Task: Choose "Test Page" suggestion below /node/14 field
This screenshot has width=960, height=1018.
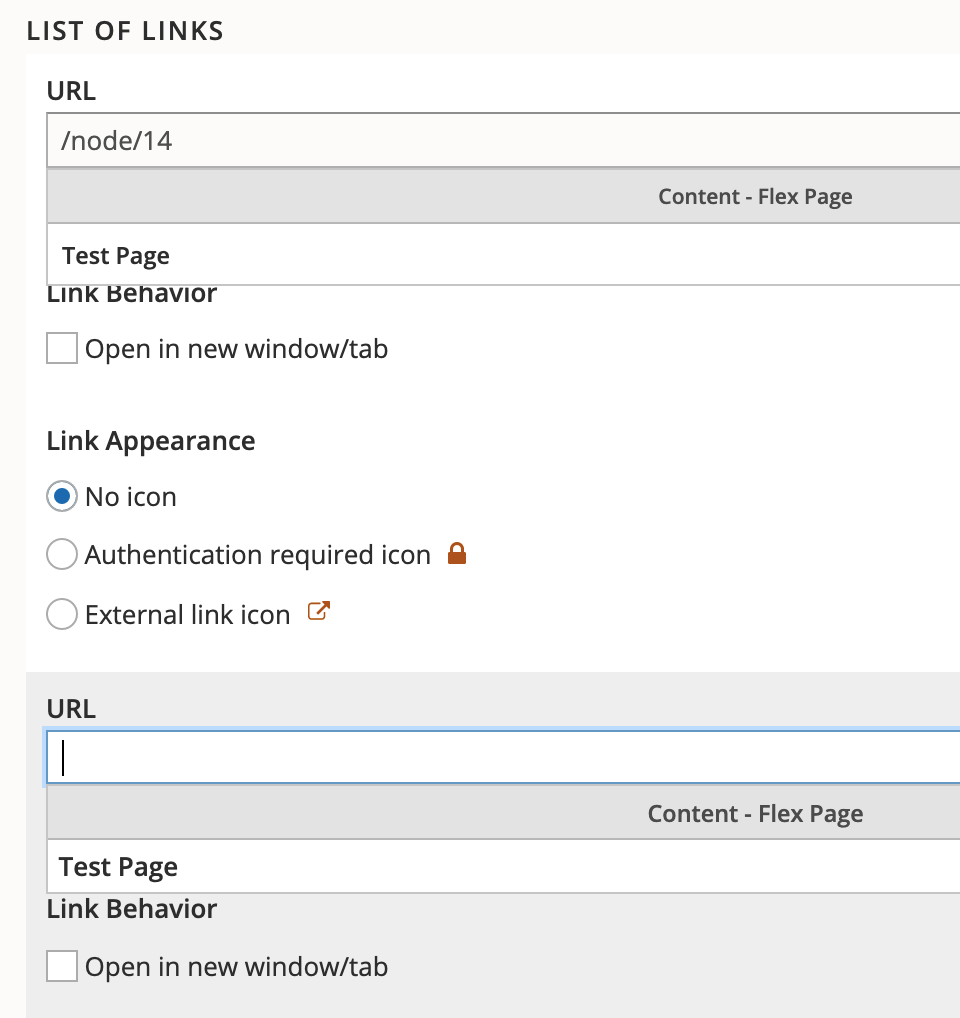Action: (x=116, y=256)
